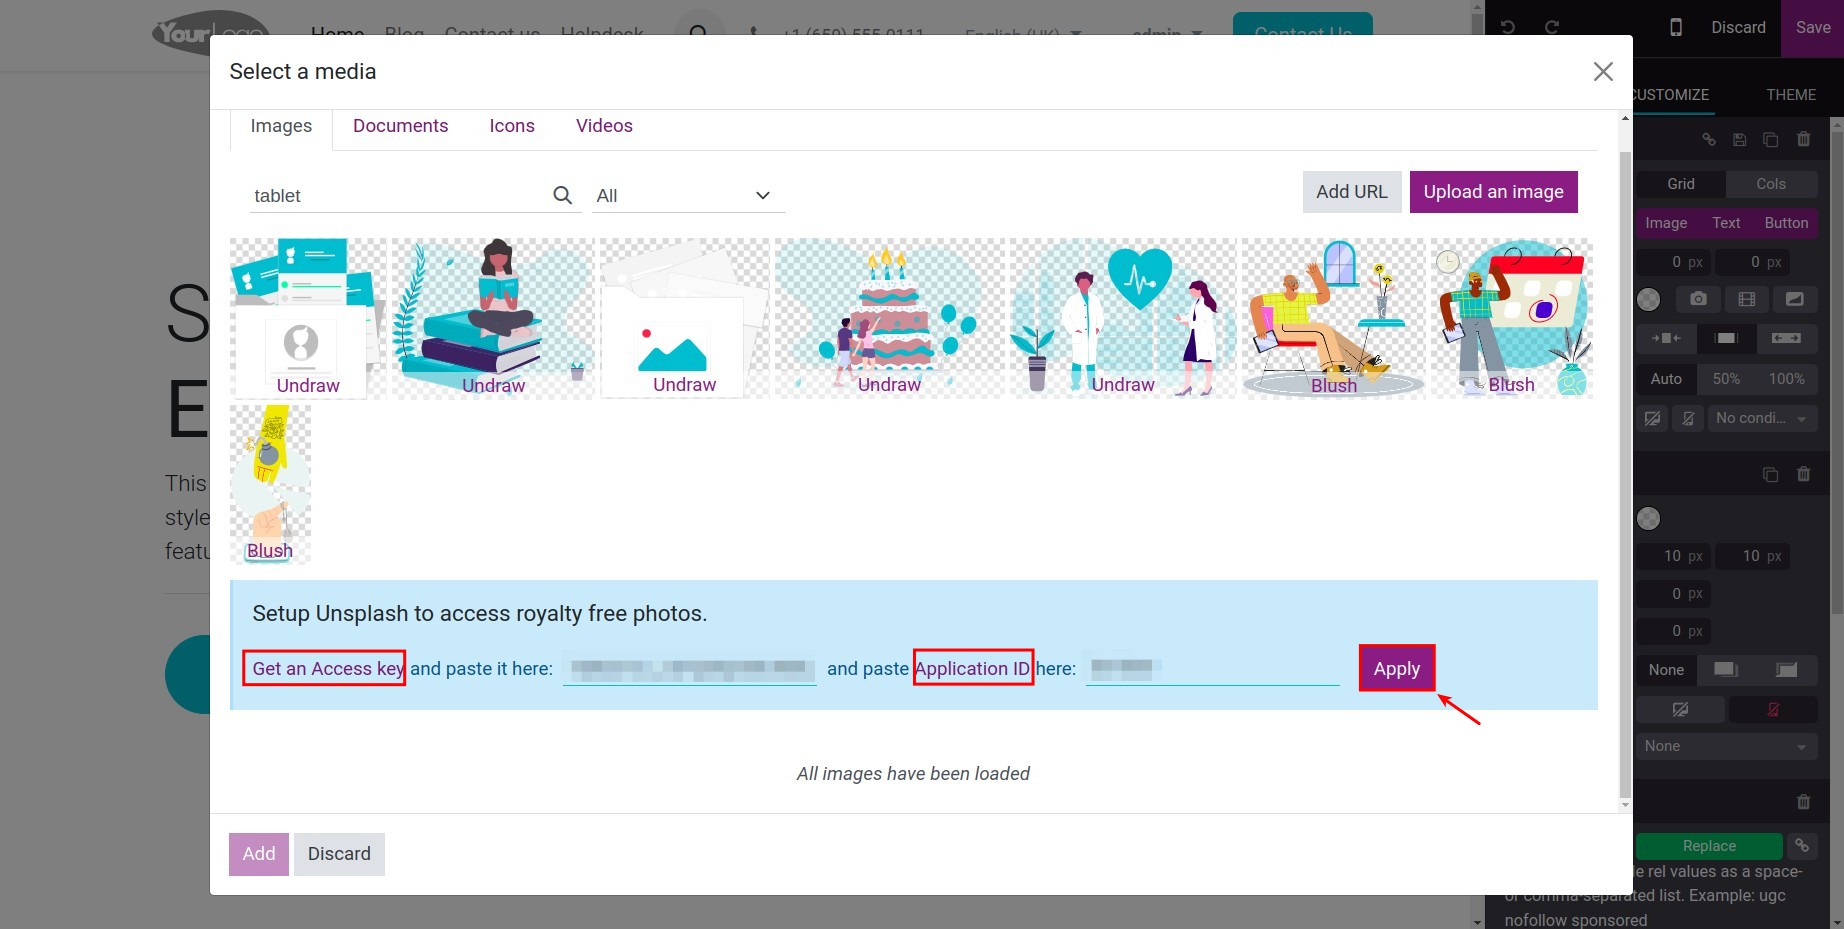
Task: Set content width to 100%
Action: (x=1787, y=378)
